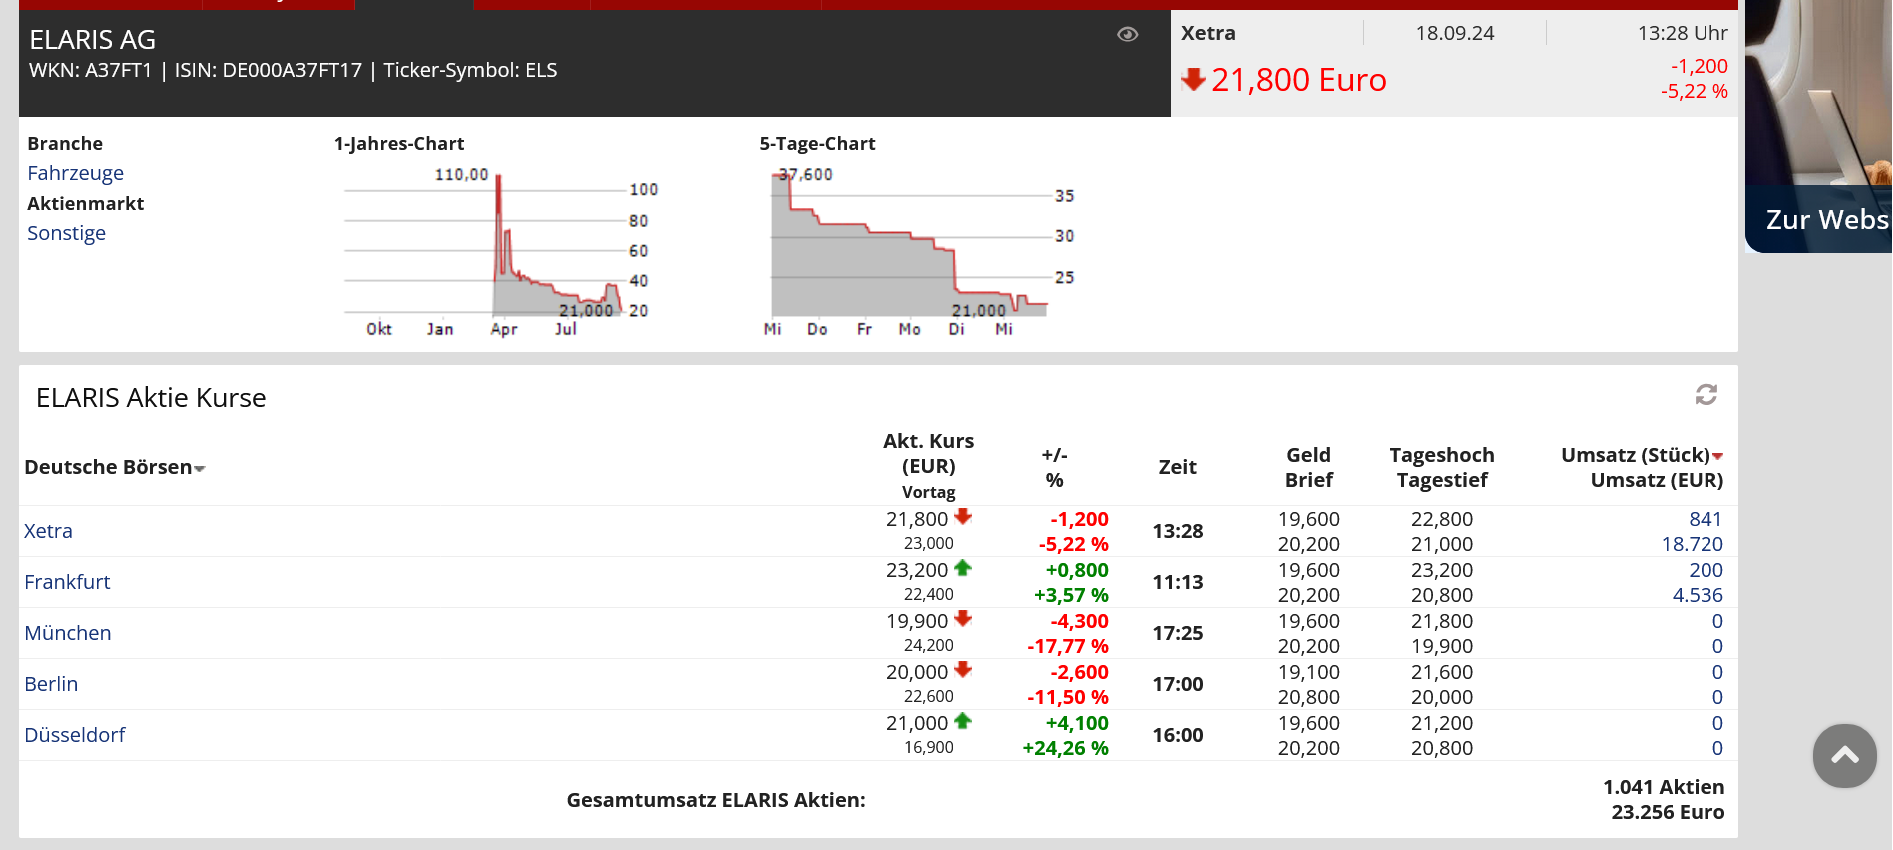The height and width of the screenshot is (850, 1893).
Task: Click the red arrow in the München row
Action: 963,619
